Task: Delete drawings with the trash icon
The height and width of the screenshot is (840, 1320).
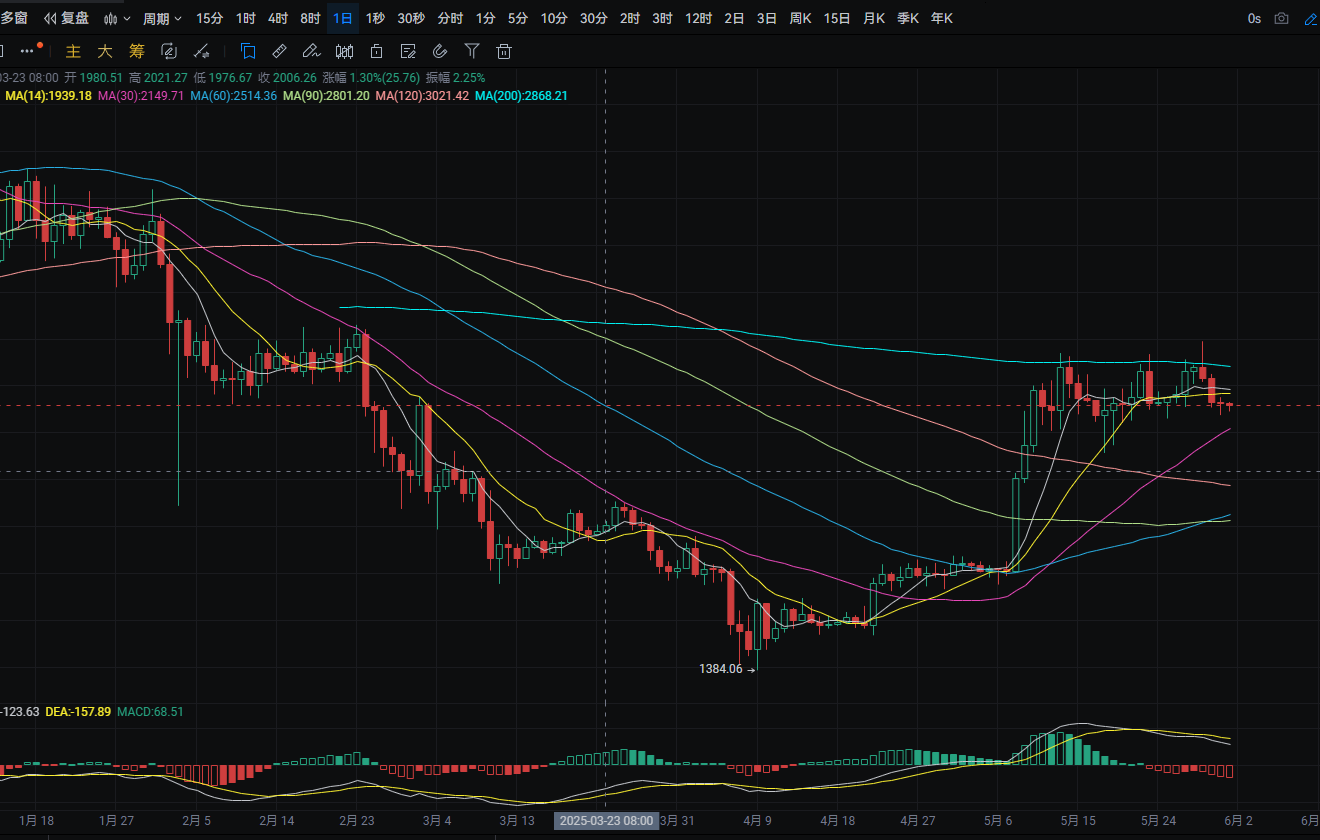Action: click(504, 51)
